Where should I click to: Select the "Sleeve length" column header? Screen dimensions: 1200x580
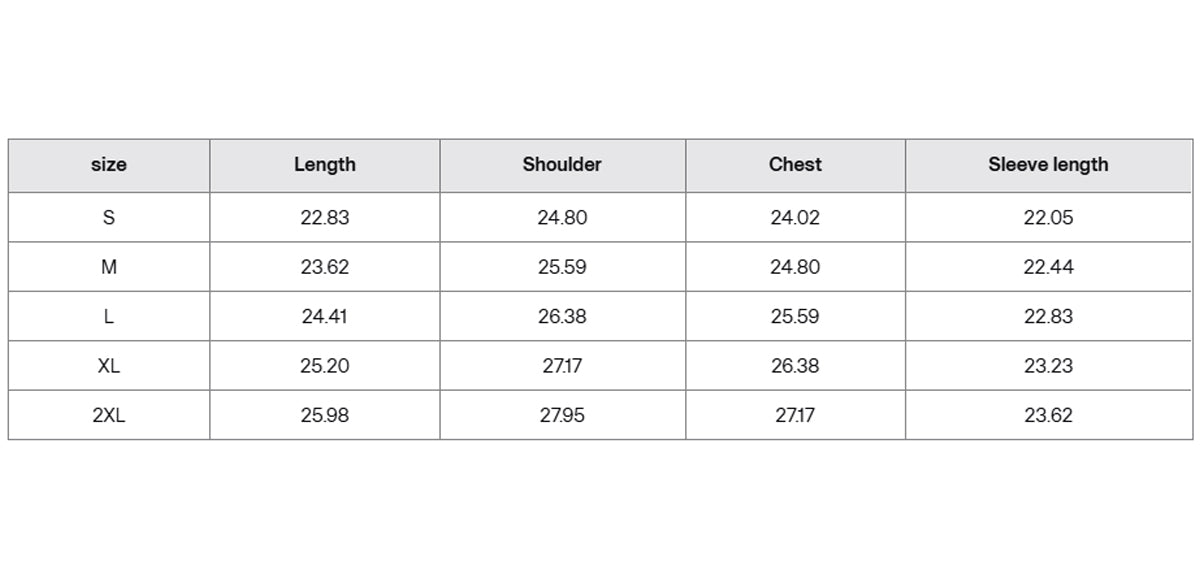click(x=1048, y=165)
